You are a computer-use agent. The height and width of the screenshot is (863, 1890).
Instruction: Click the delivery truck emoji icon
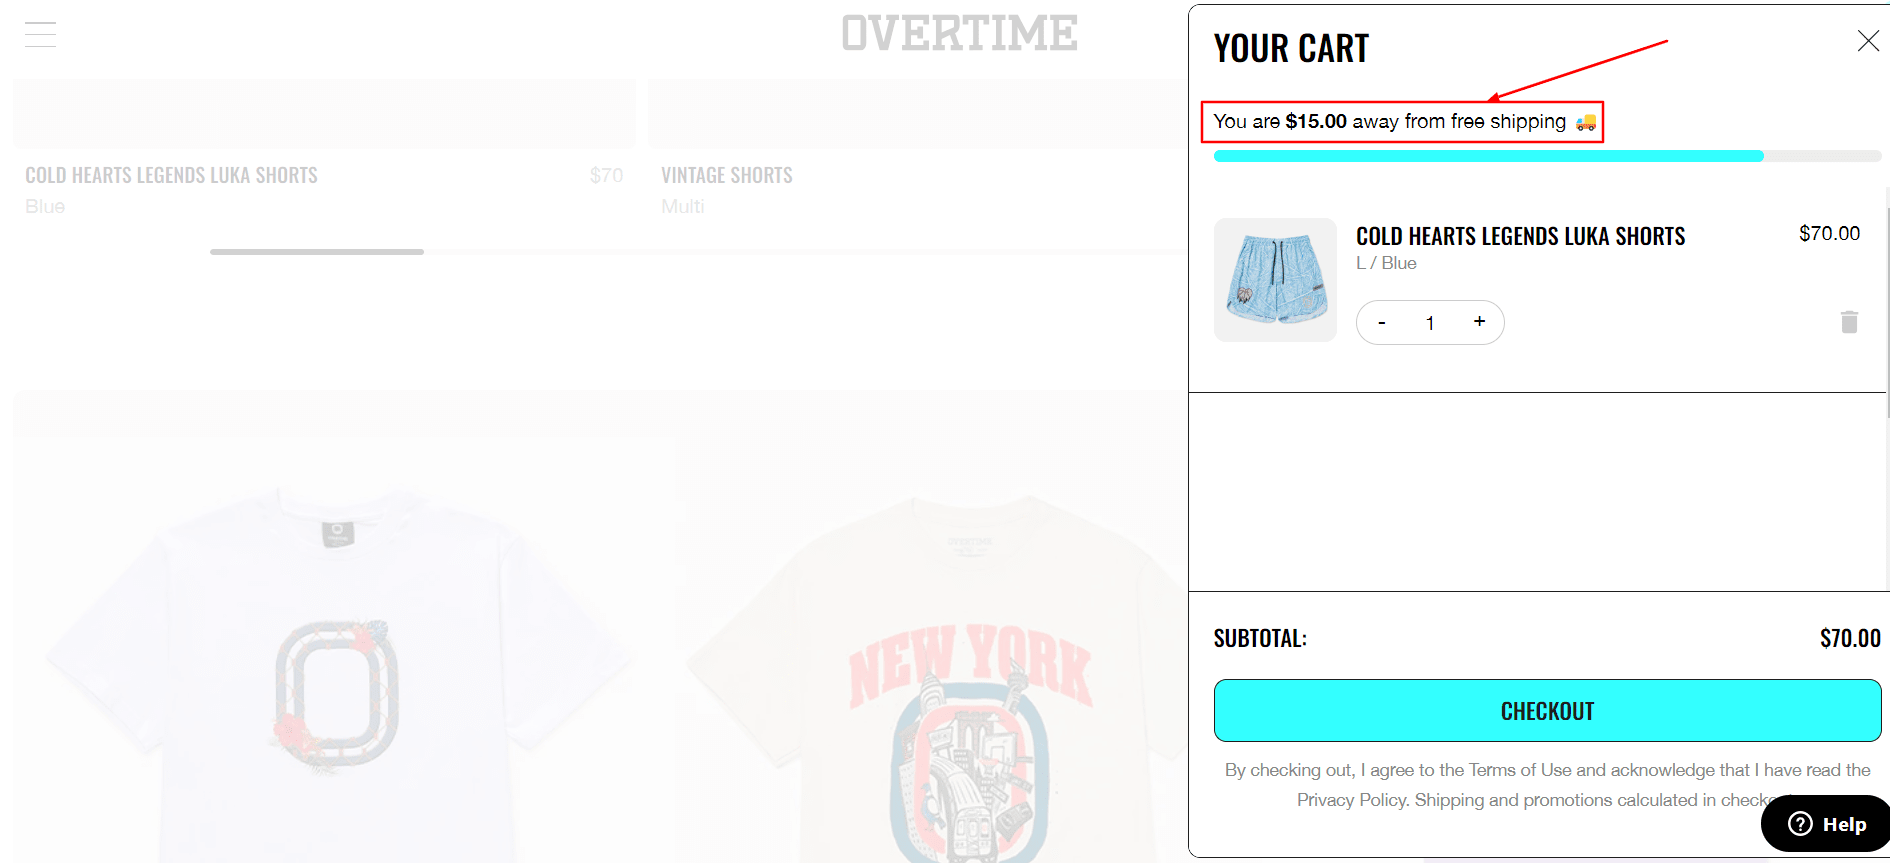point(1586,123)
